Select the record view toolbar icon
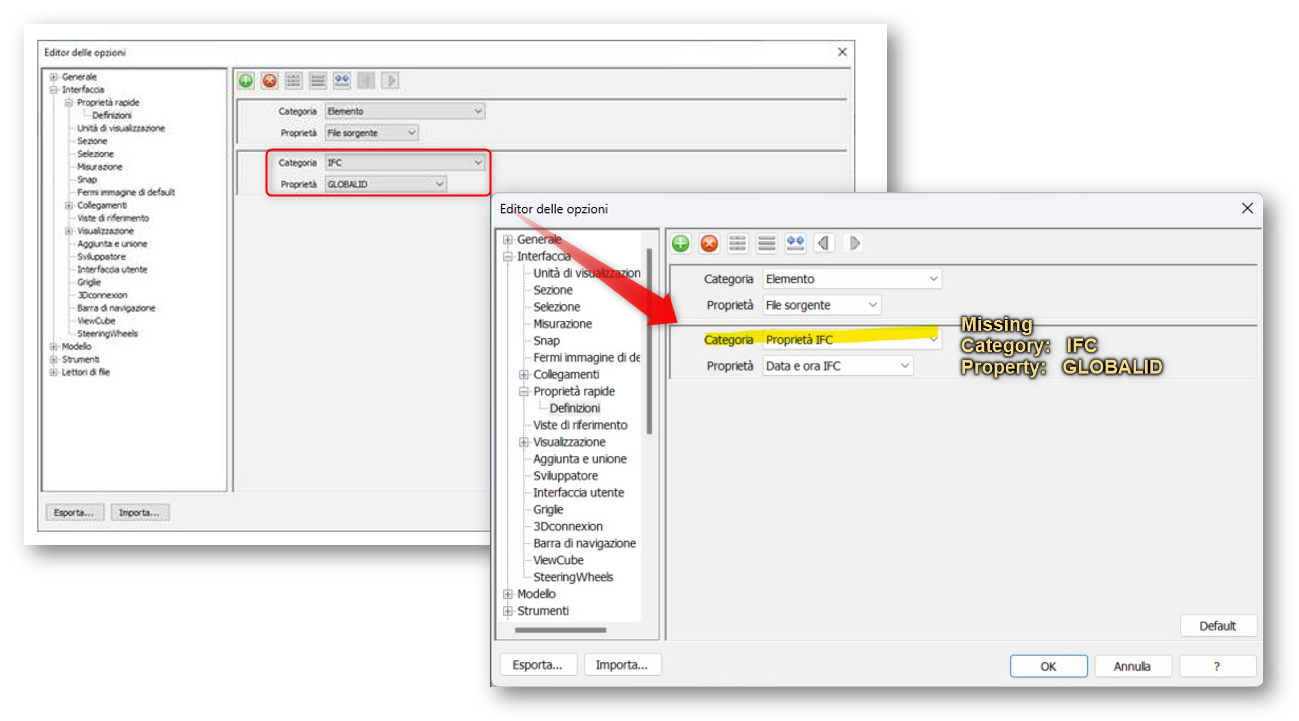The image size is (1299, 721). 766,242
